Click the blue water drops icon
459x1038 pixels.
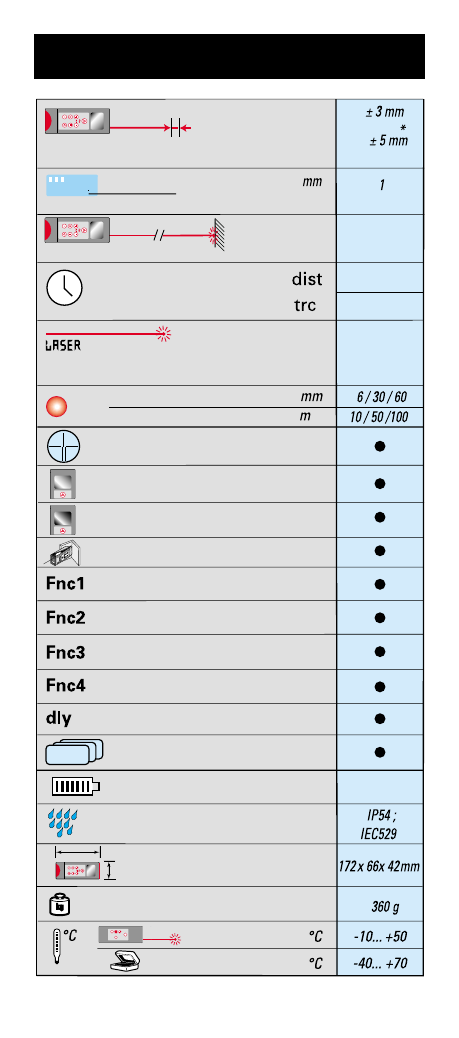64,823
